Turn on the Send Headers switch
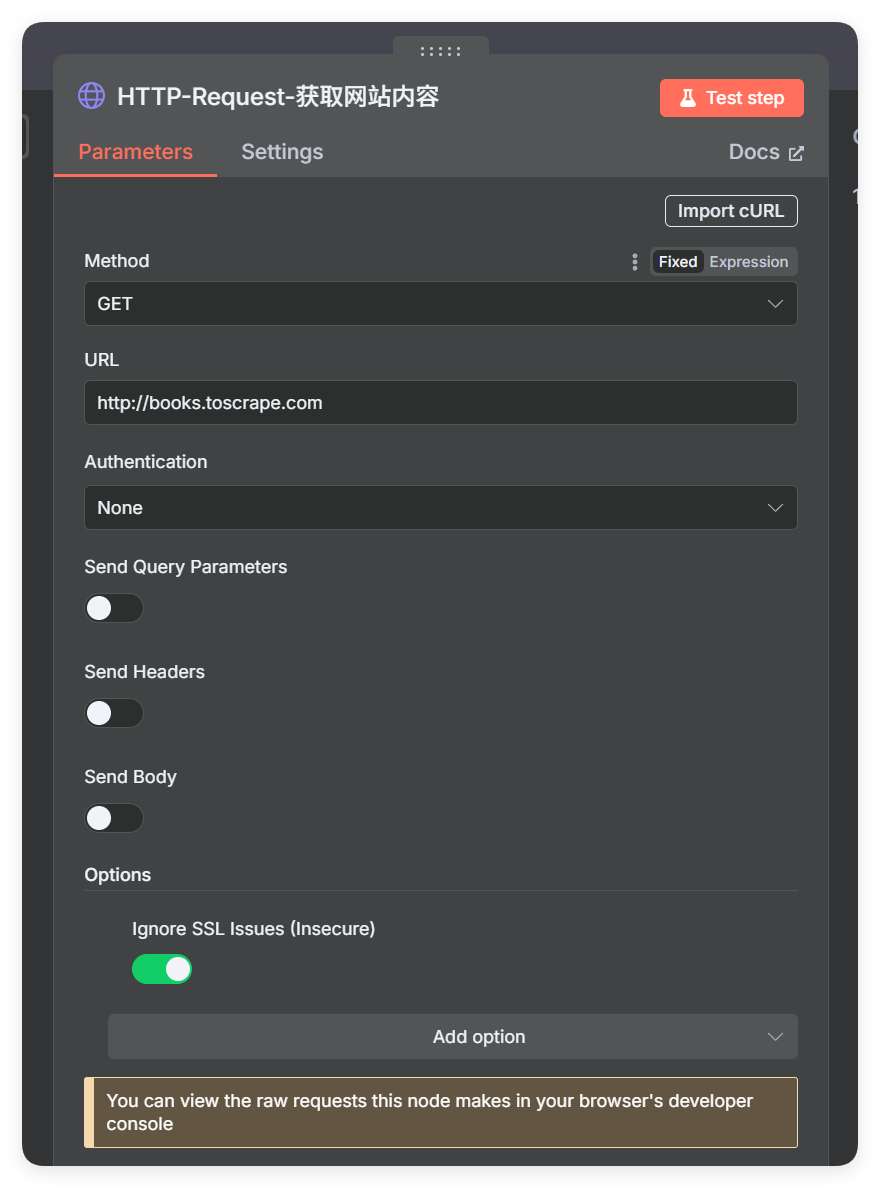The height and width of the screenshot is (1188, 880). [114, 713]
